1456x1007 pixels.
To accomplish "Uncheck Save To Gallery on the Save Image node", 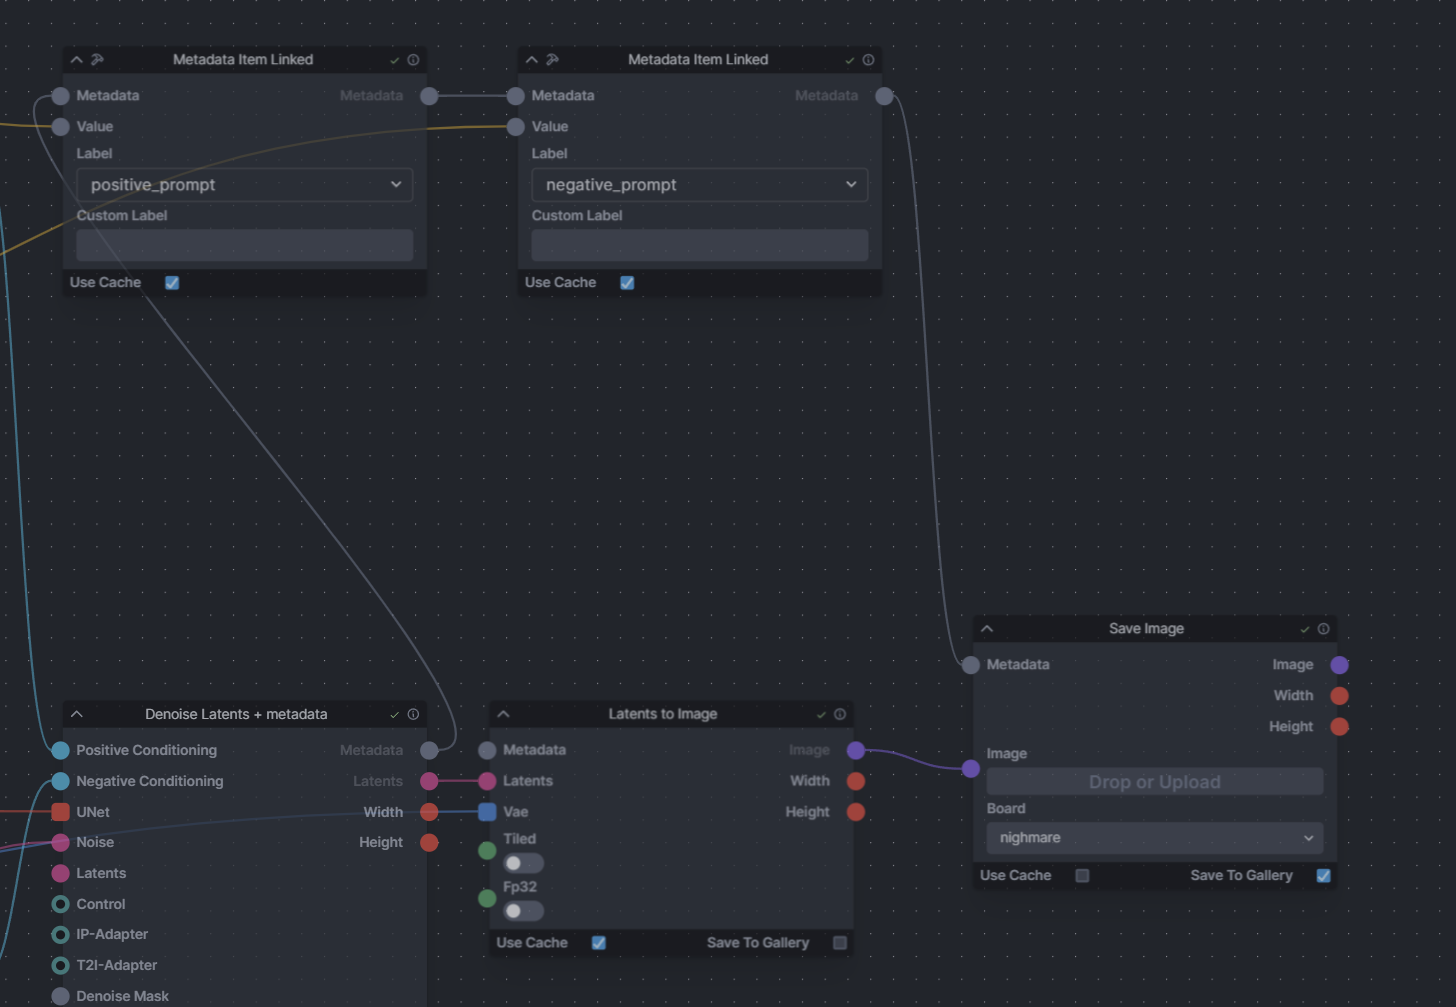I will (x=1323, y=876).
